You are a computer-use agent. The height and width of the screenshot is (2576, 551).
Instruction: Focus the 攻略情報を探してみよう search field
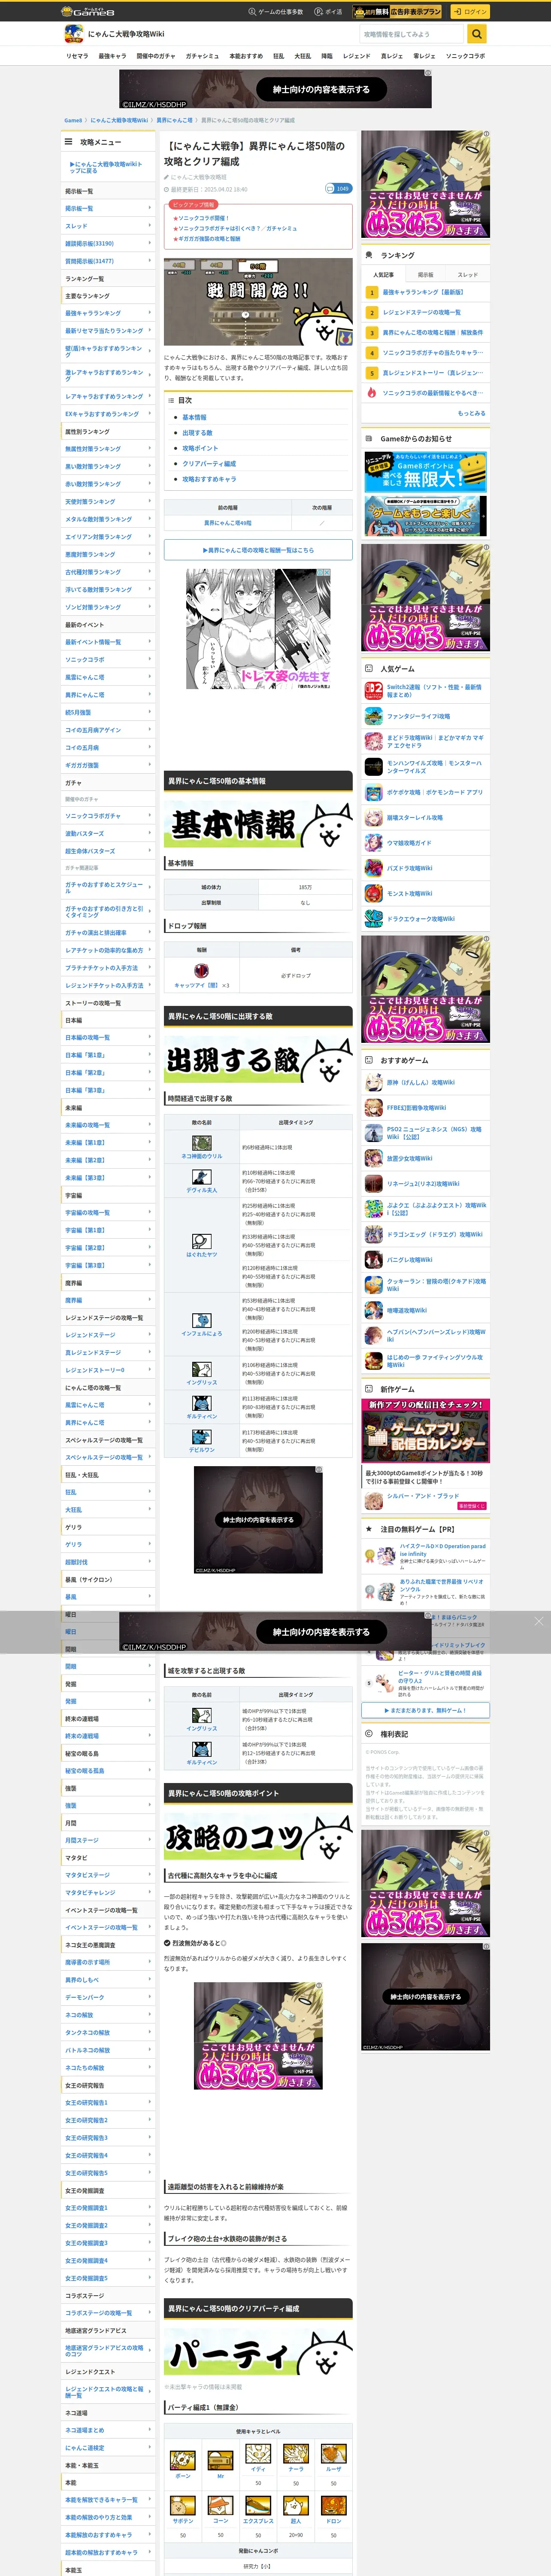coord(412,34)
